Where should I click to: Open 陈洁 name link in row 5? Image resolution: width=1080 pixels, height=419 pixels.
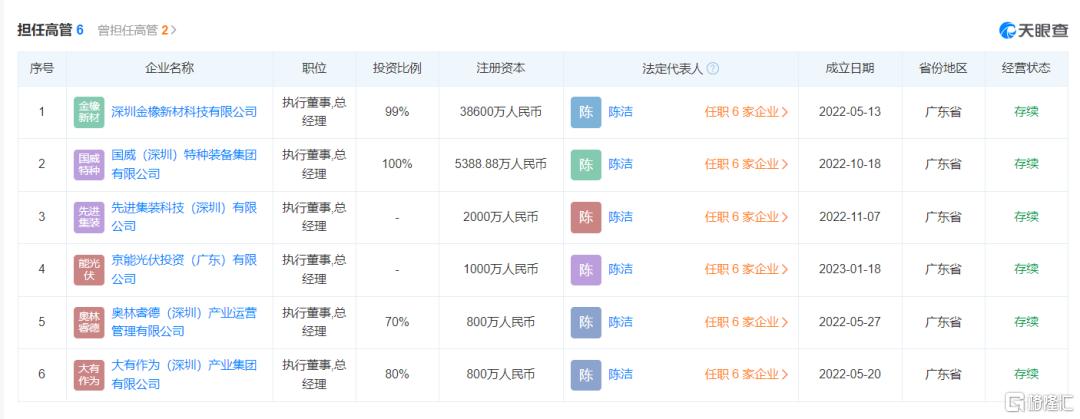pyautogui.click(x=620, y=322)
